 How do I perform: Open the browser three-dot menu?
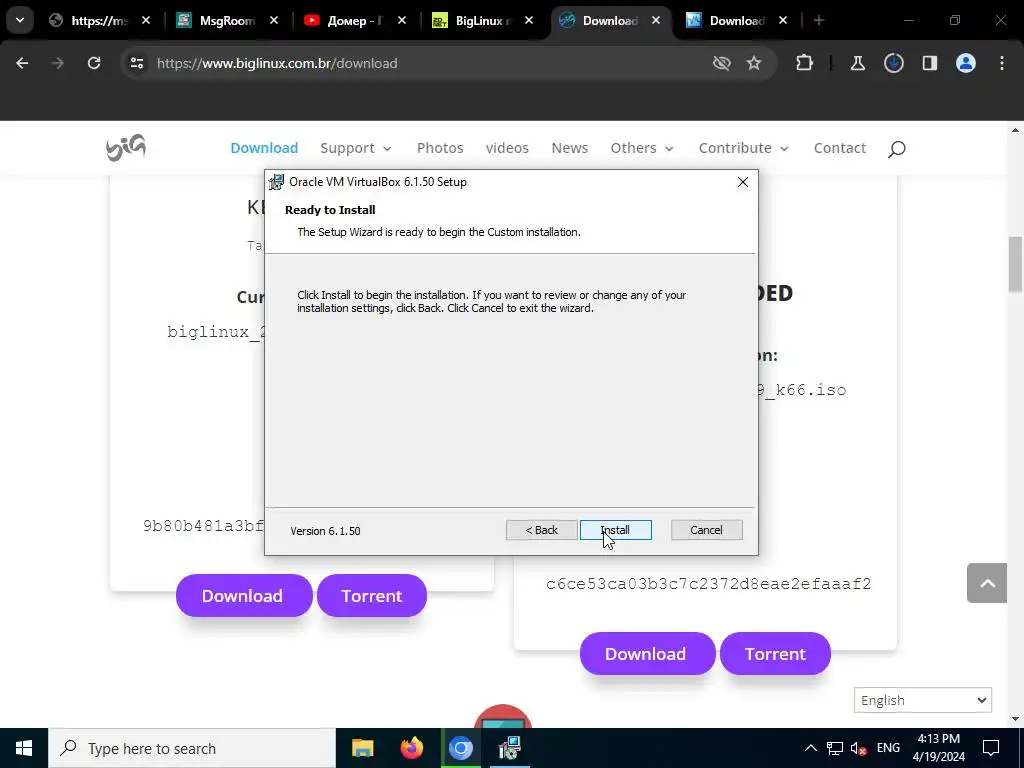[1002, 63]
